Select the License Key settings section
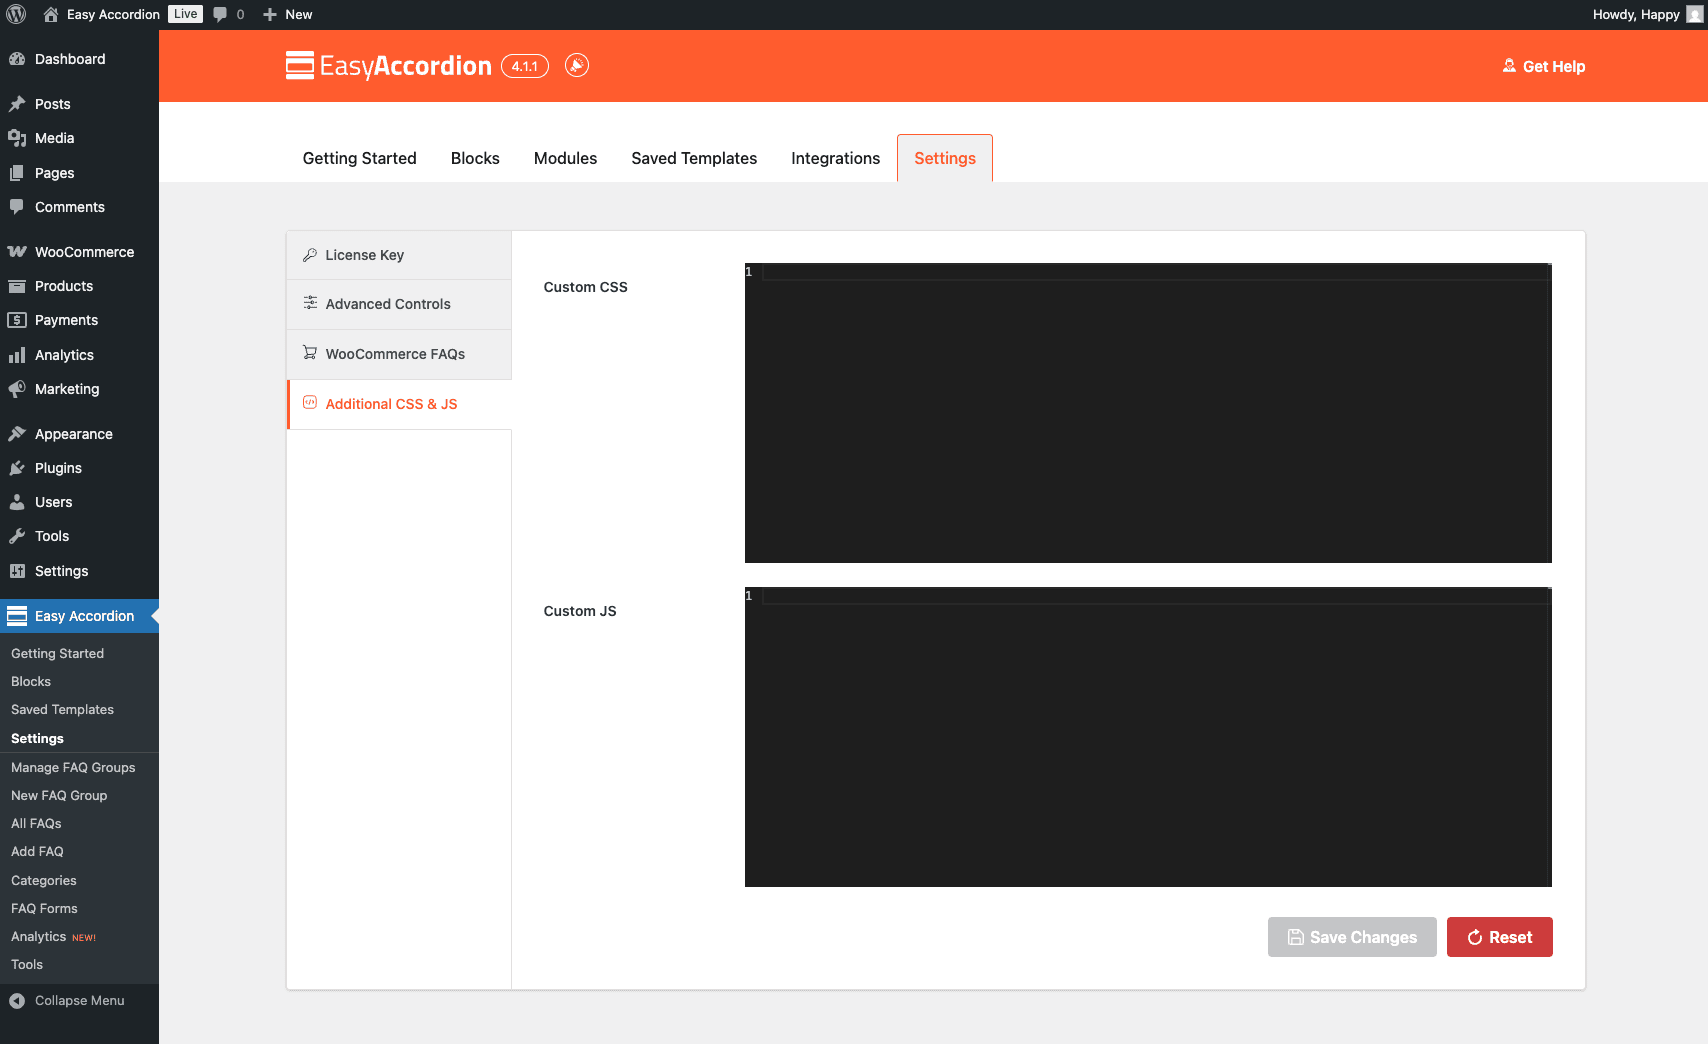1708x1044 pixels. coord(399,255)
